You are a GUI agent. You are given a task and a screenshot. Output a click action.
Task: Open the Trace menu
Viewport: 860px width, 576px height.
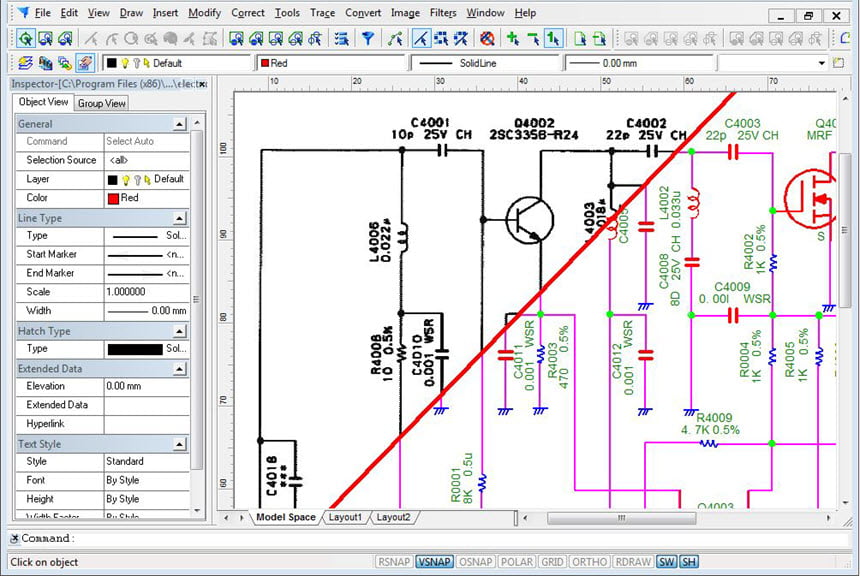coord(322,13)
